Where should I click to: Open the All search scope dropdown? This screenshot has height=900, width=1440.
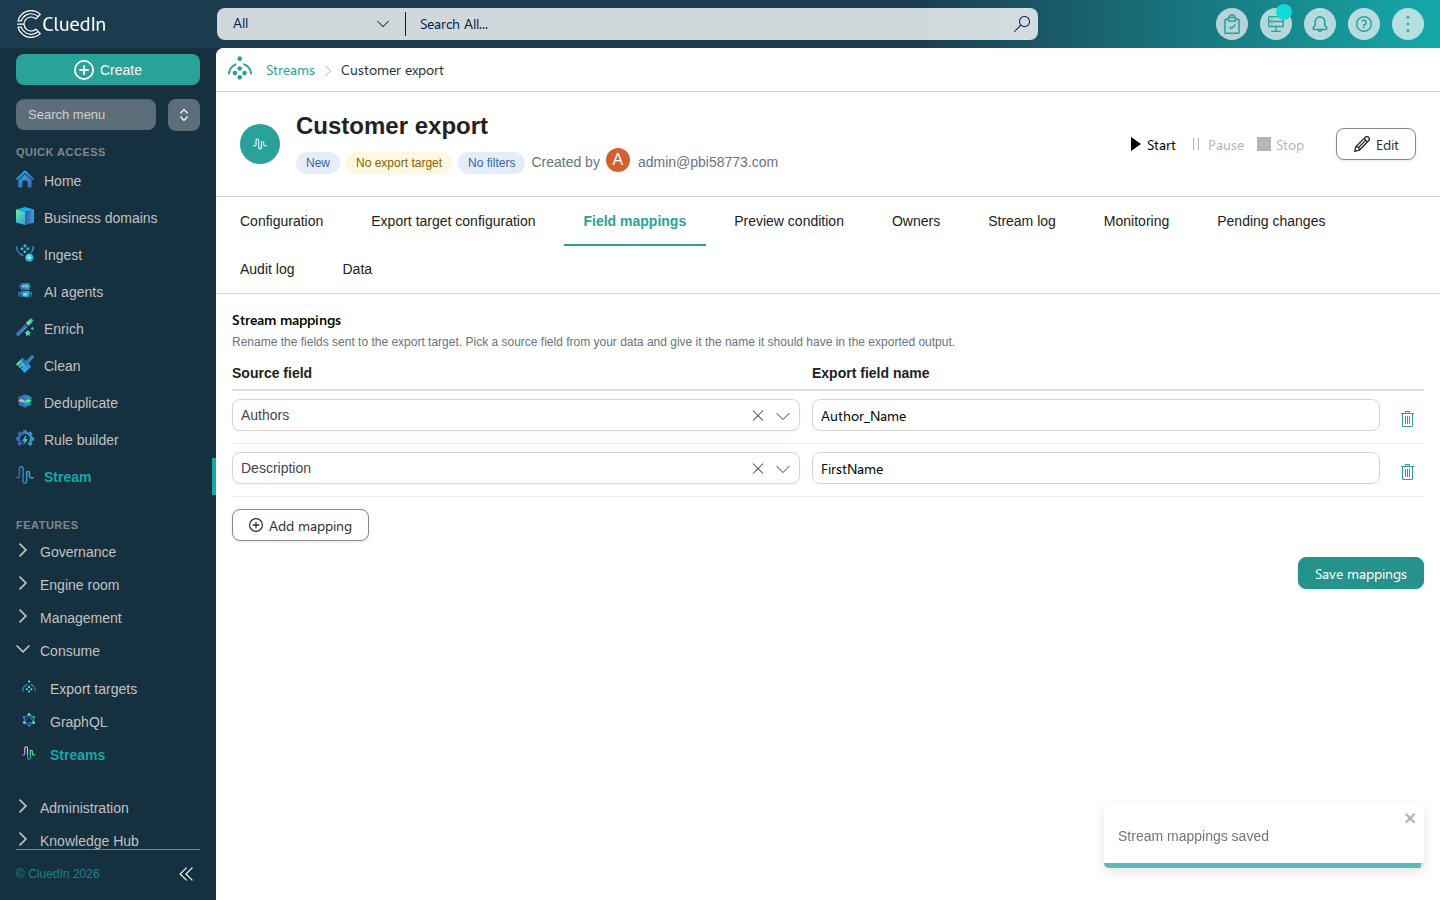[310, 24]
